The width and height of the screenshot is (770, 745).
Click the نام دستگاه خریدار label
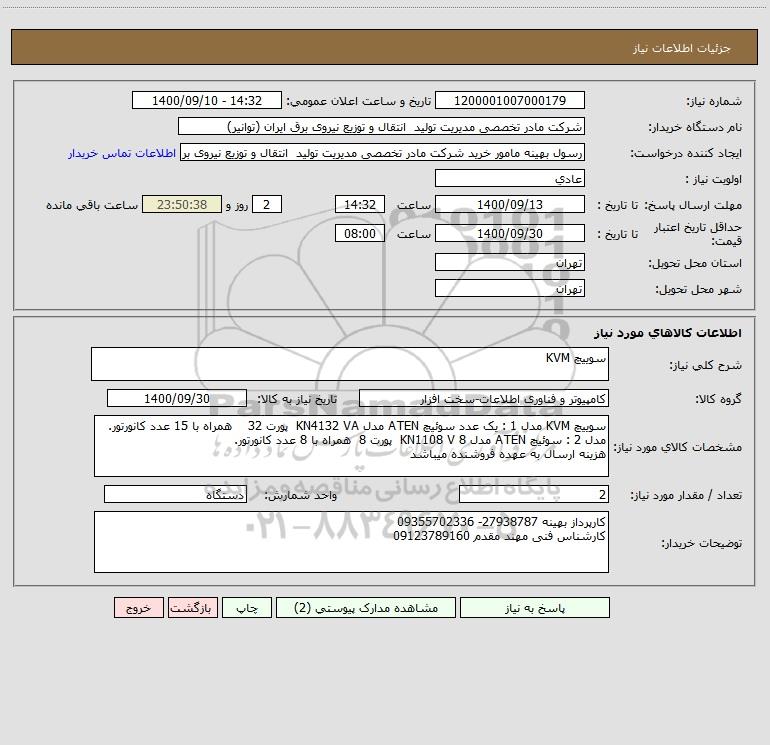tap(695, 127)
